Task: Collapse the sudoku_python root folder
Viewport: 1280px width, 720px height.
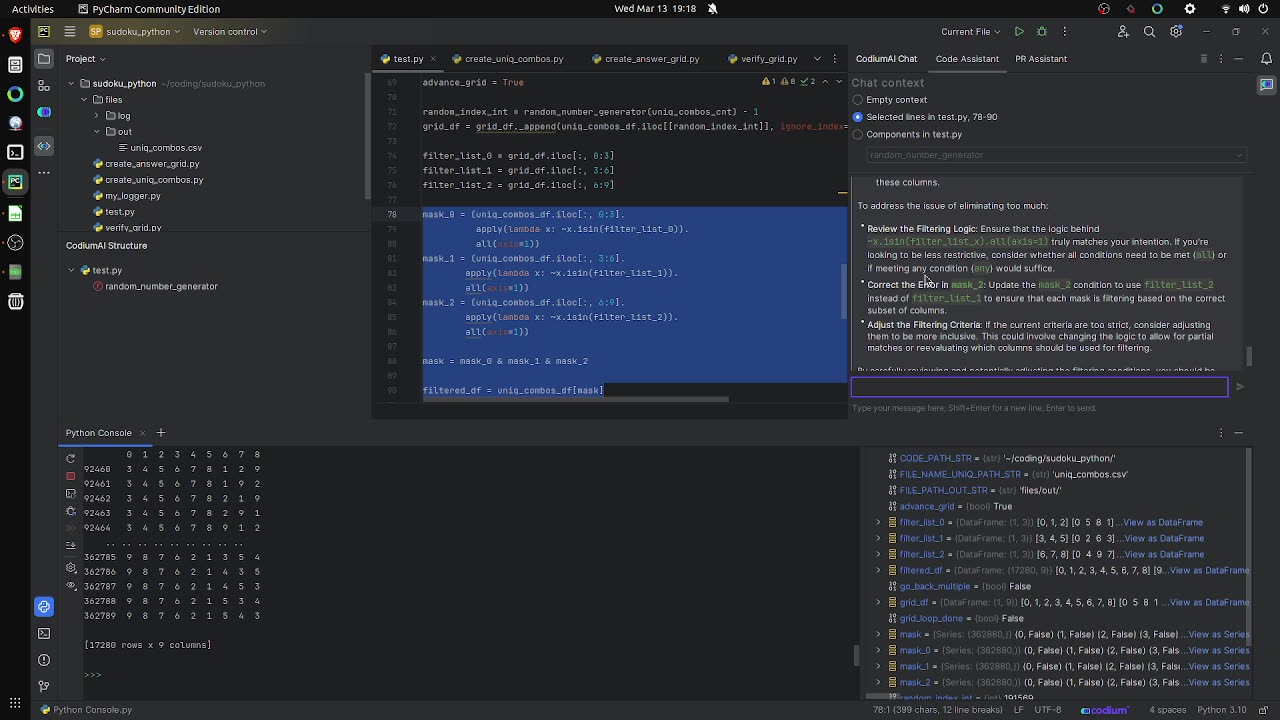Action: [x=72, y=84]
